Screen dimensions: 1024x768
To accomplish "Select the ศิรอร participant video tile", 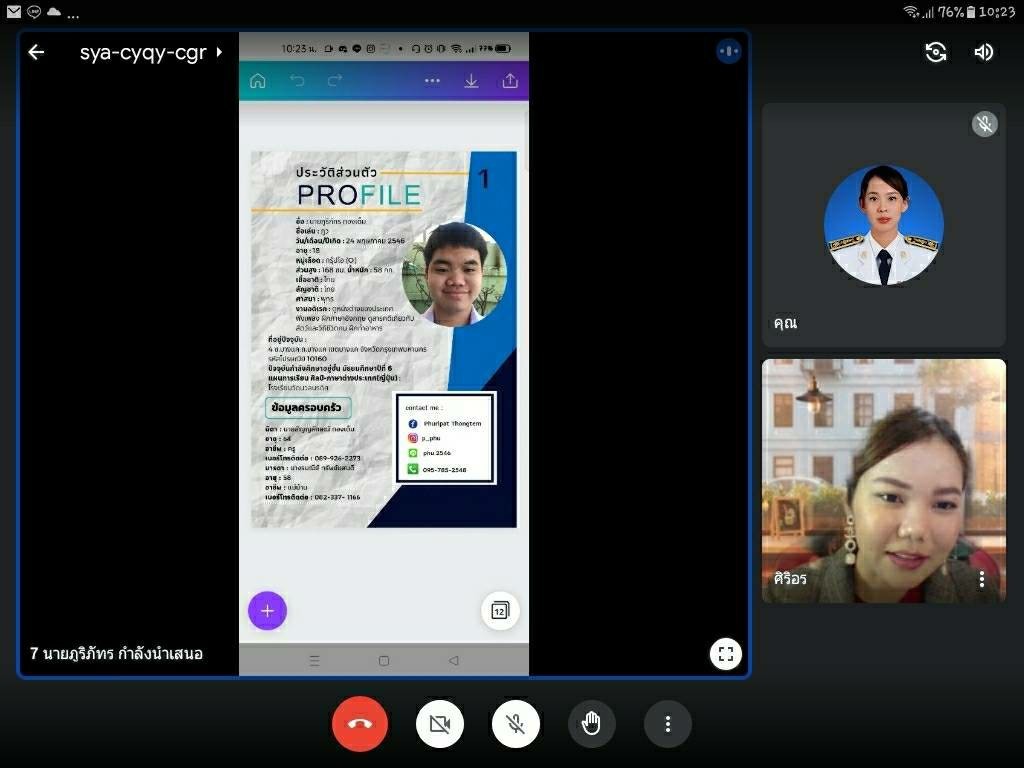I will tap(884, 480).
